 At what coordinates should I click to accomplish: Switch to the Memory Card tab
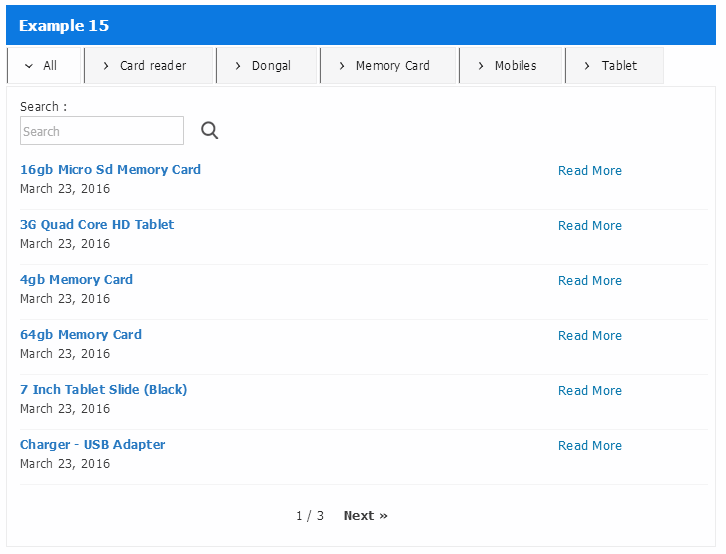tap(388, 65)
